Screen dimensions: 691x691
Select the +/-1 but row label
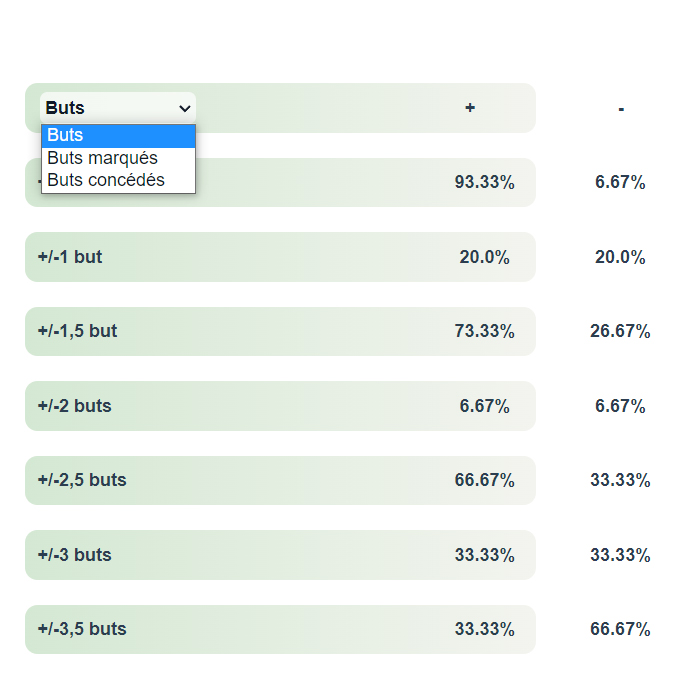[70, 257]
